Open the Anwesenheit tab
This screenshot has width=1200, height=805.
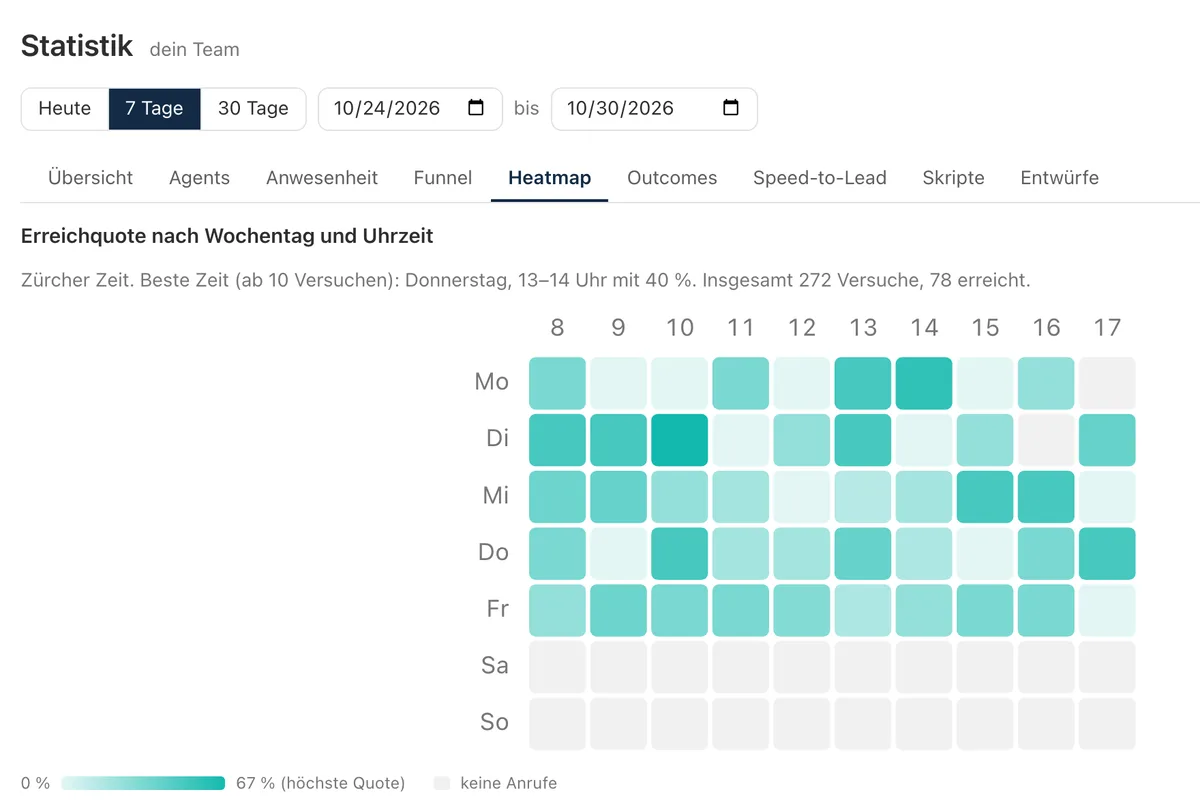(x=322, y=178)
